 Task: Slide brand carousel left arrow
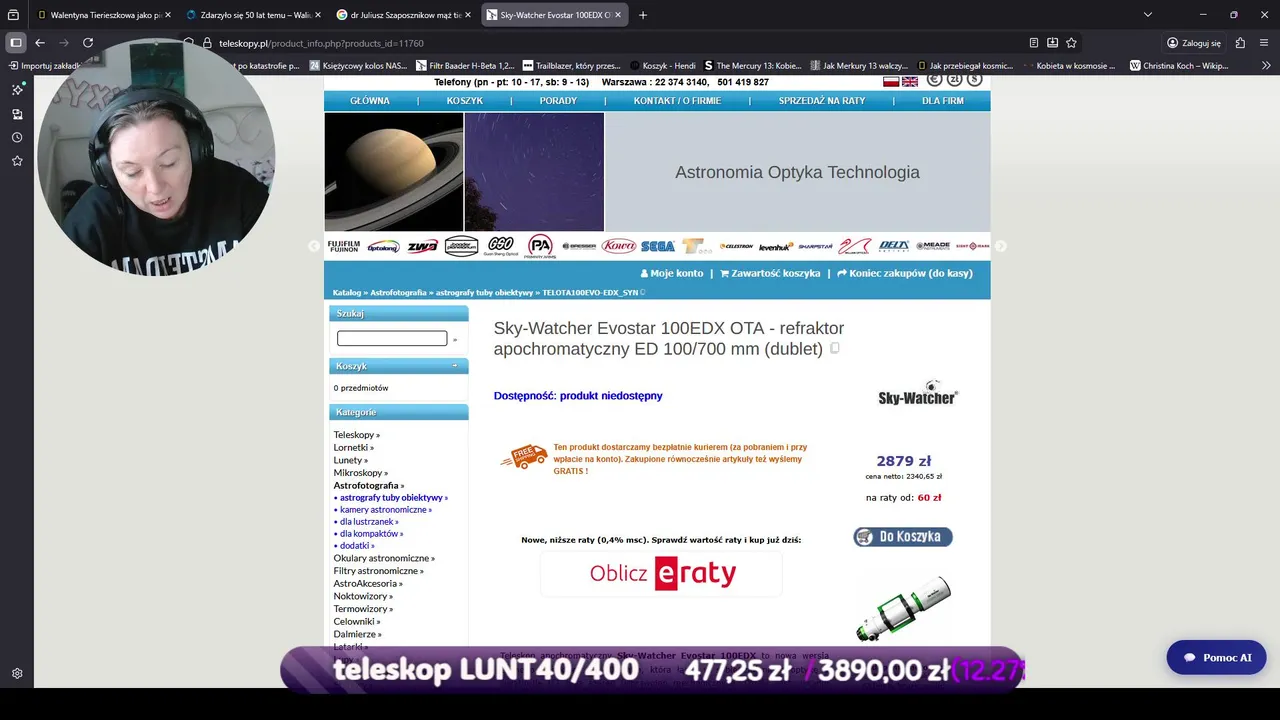(314, 246)
